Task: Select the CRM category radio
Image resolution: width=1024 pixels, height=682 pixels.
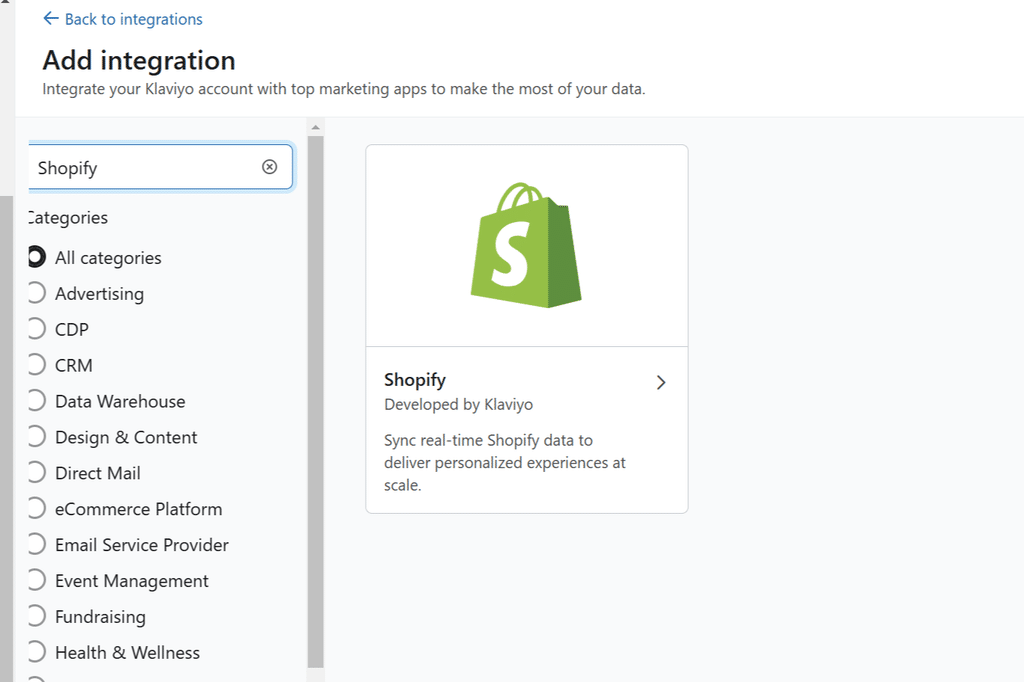Action: (36, 365)
